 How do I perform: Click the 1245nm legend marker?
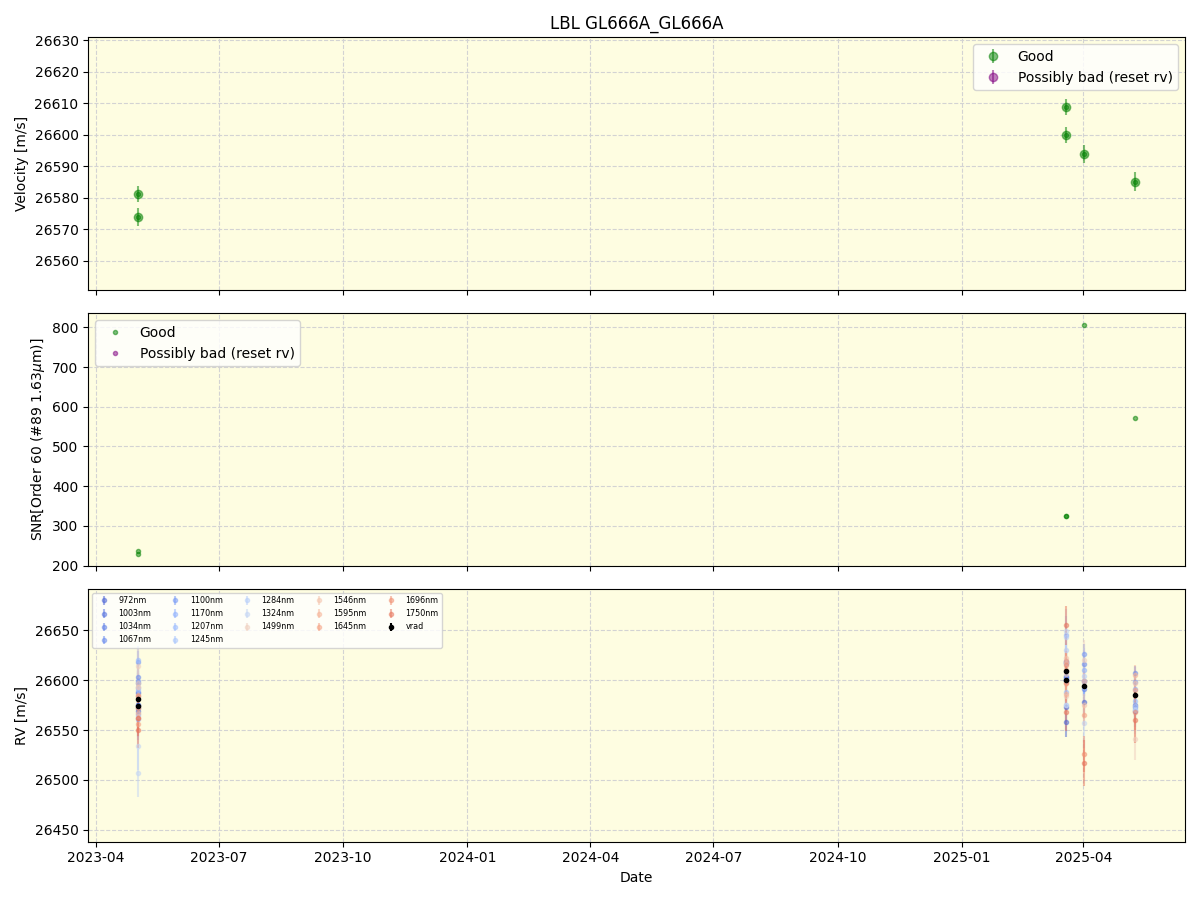(x=176, y=640)
